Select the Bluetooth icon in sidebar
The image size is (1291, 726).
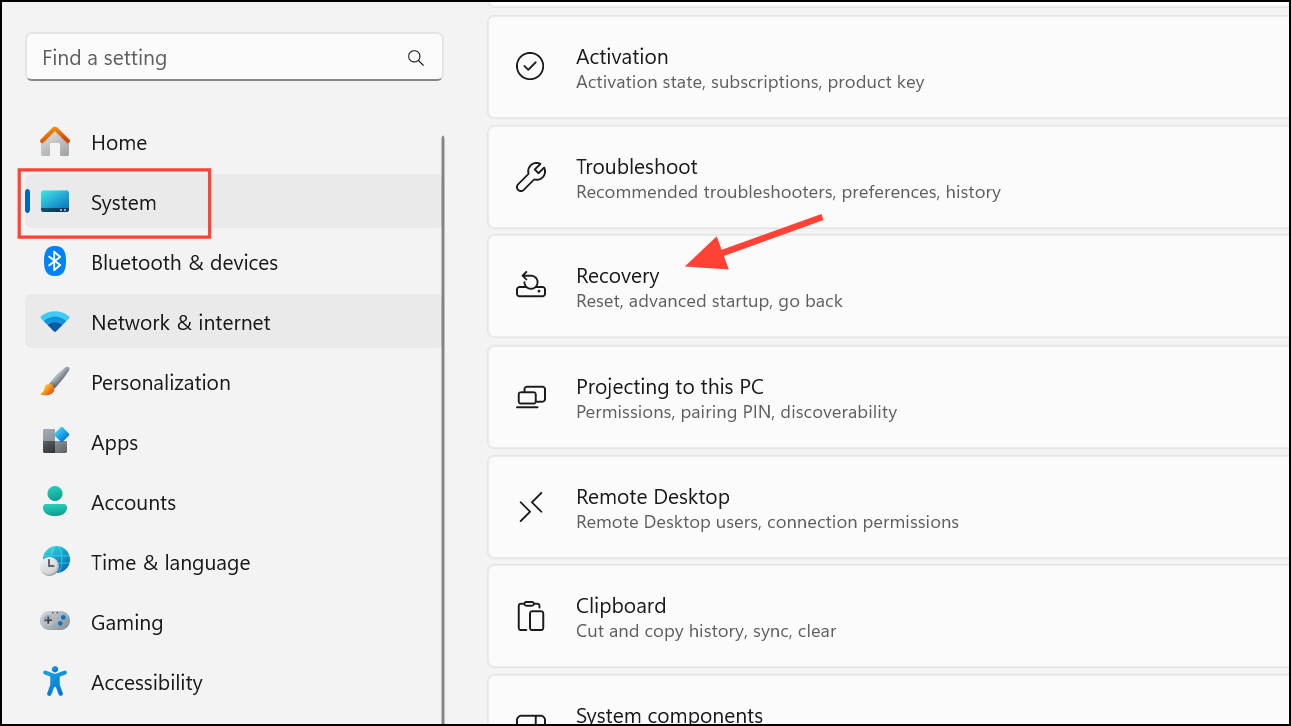pyautogui.click(x=53, y=262)
